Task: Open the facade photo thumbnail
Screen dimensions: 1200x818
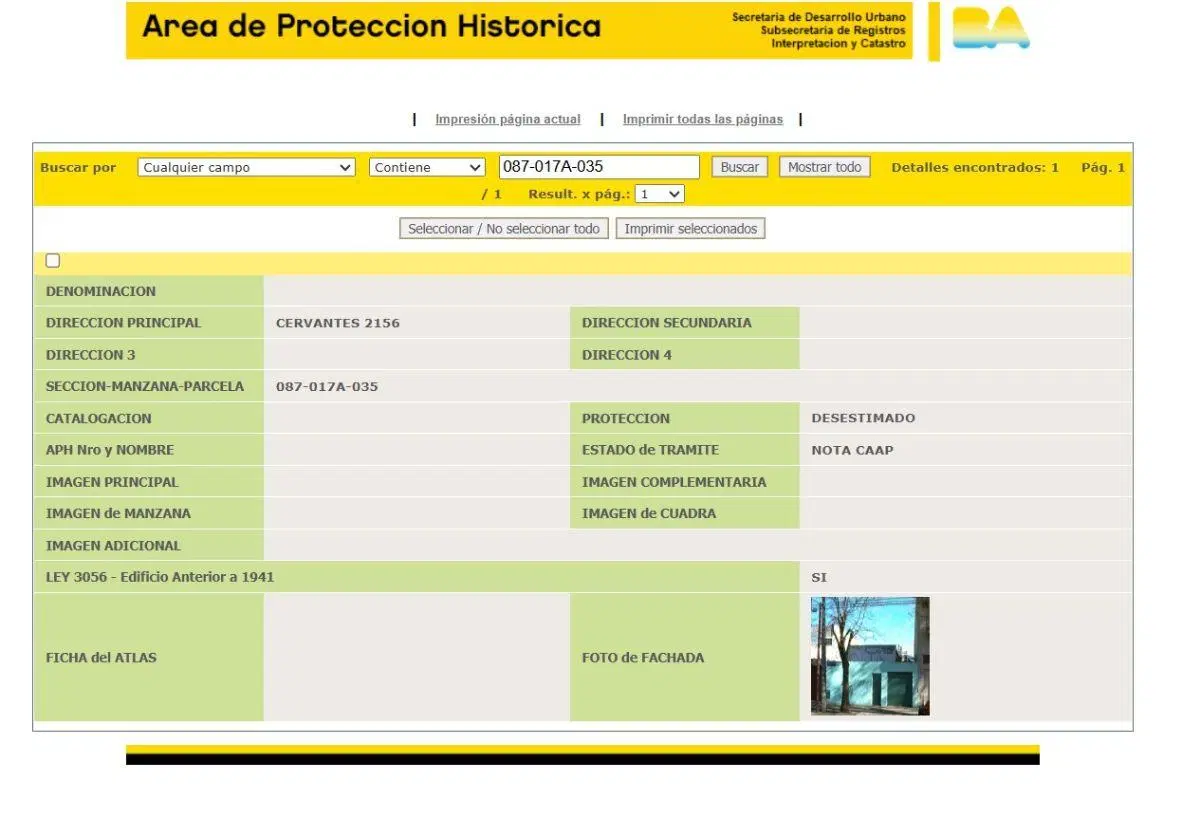Action: tap(870, 656)
